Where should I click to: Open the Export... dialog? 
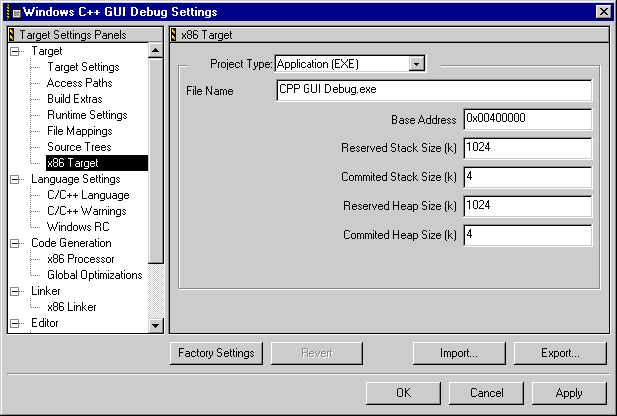560,353
